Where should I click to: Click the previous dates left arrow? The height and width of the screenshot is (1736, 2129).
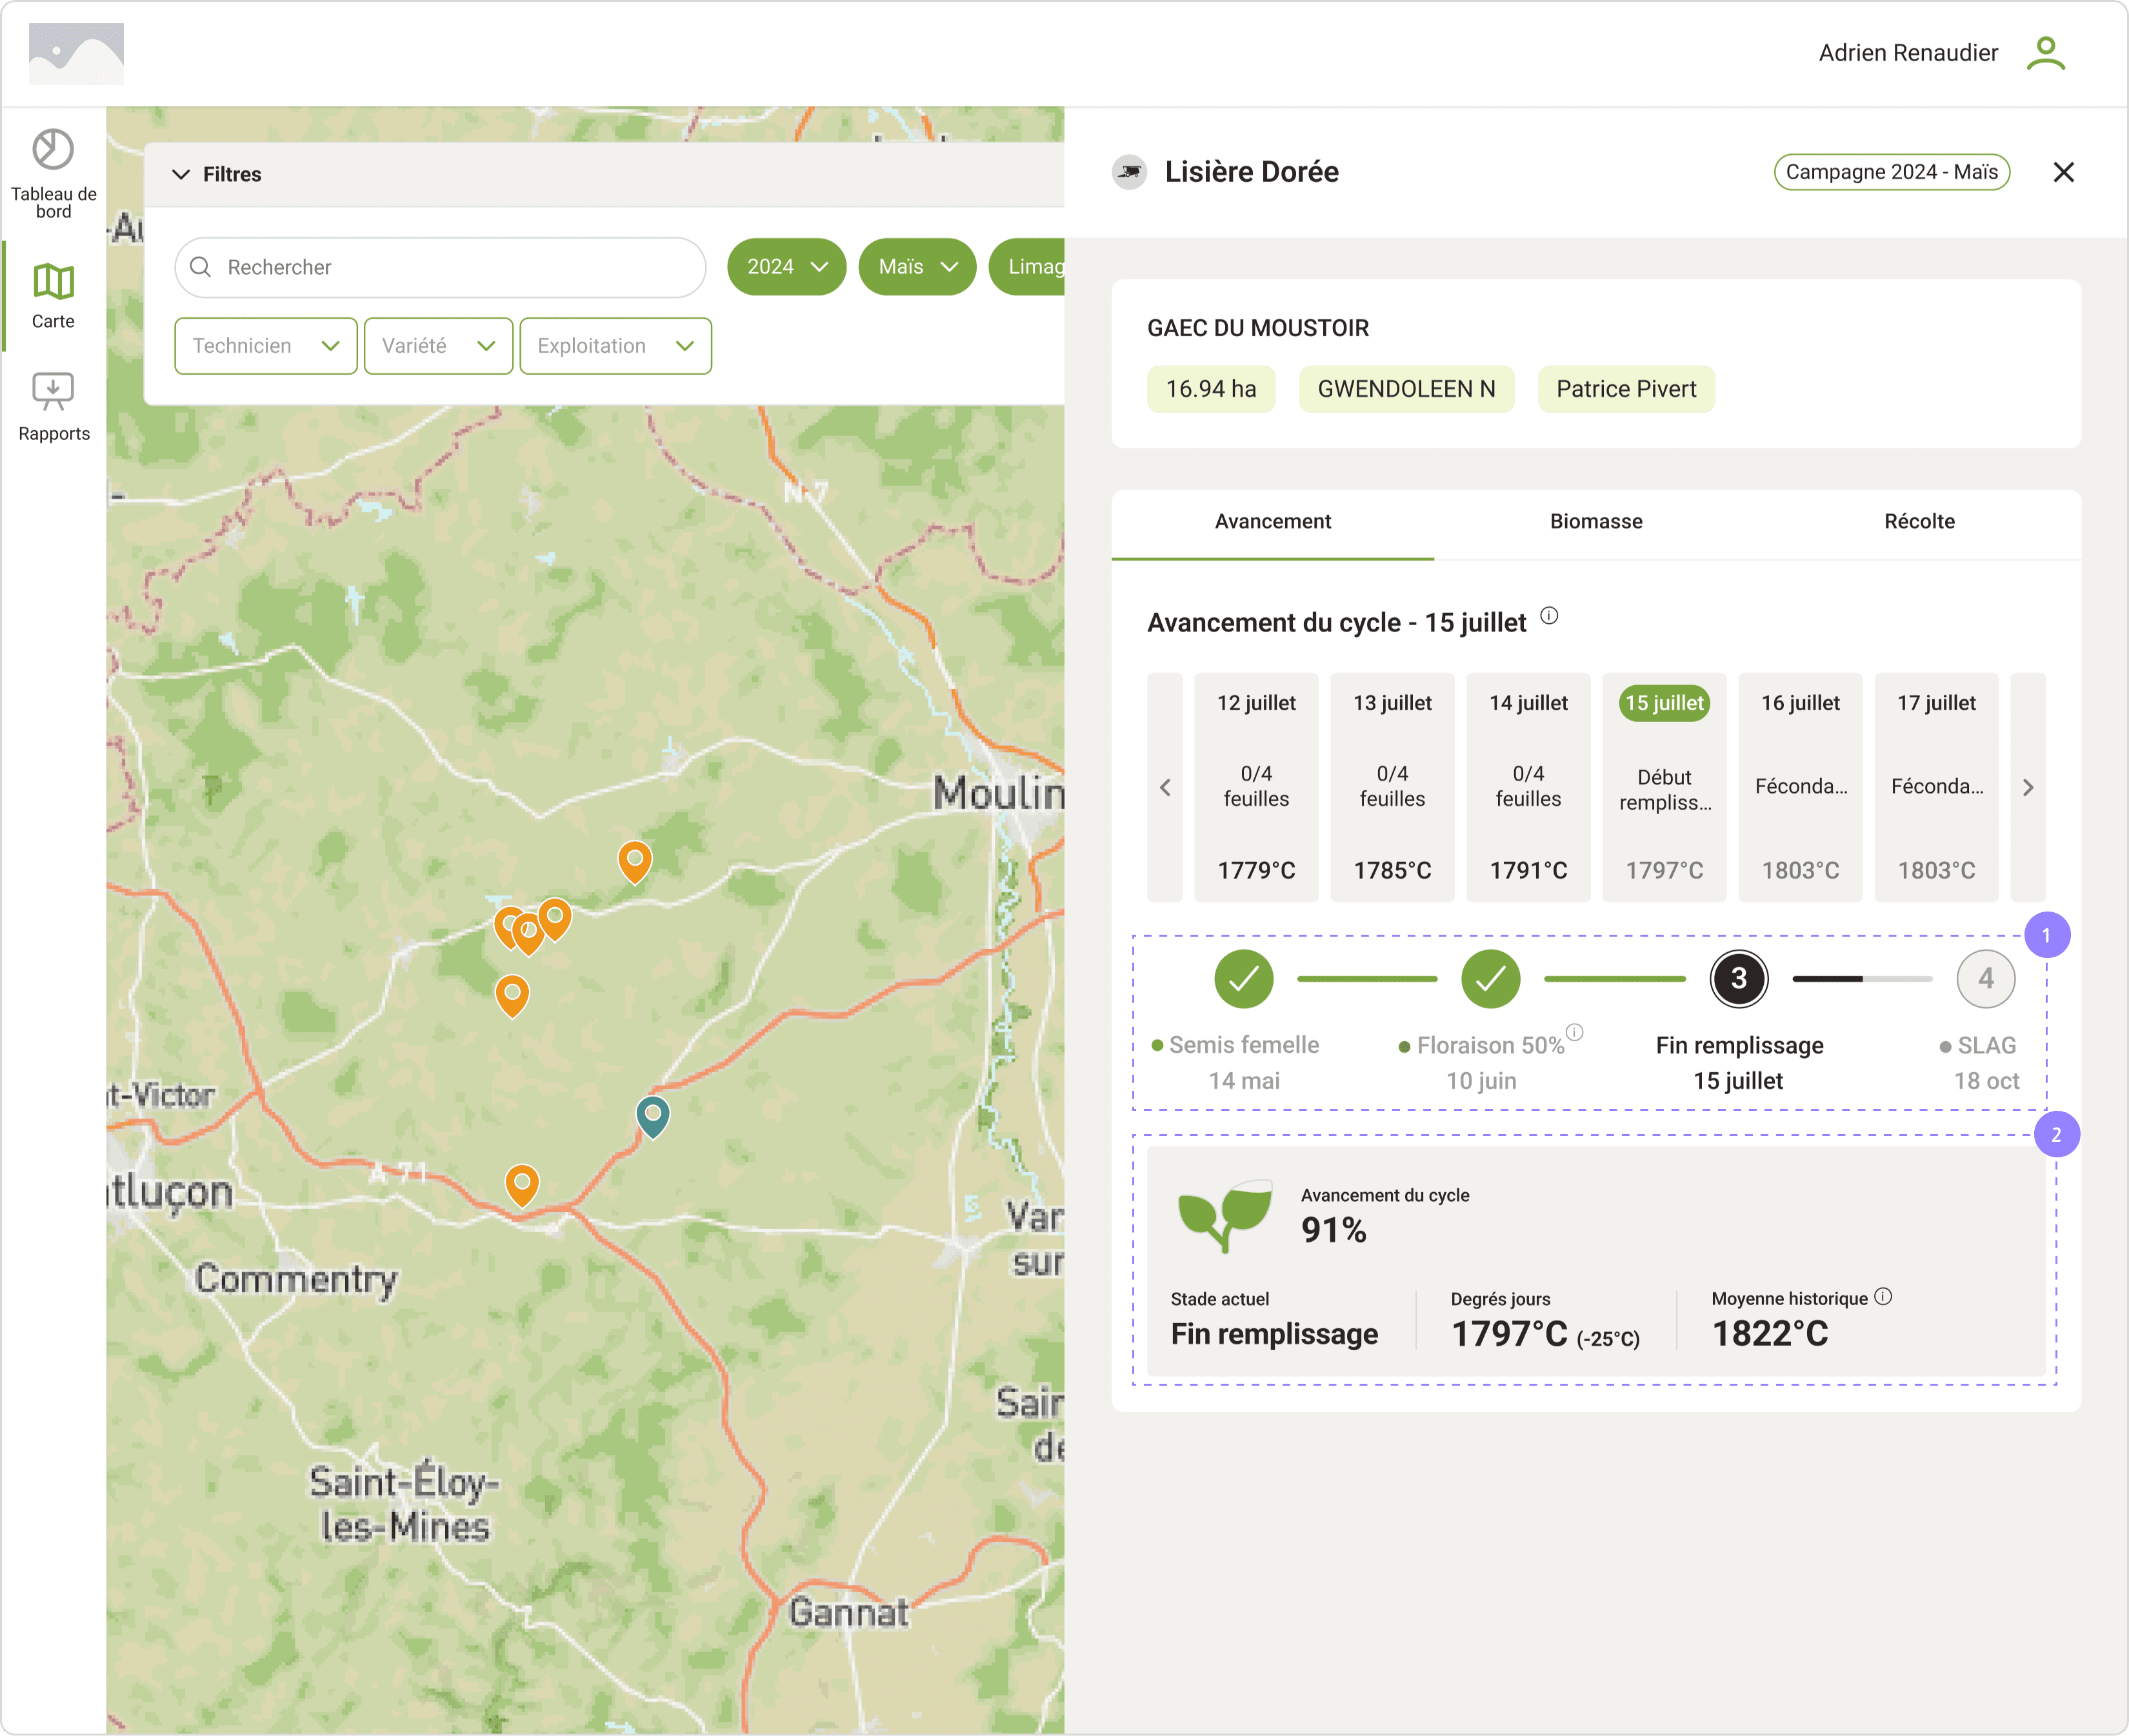[x=1165, y=788]
